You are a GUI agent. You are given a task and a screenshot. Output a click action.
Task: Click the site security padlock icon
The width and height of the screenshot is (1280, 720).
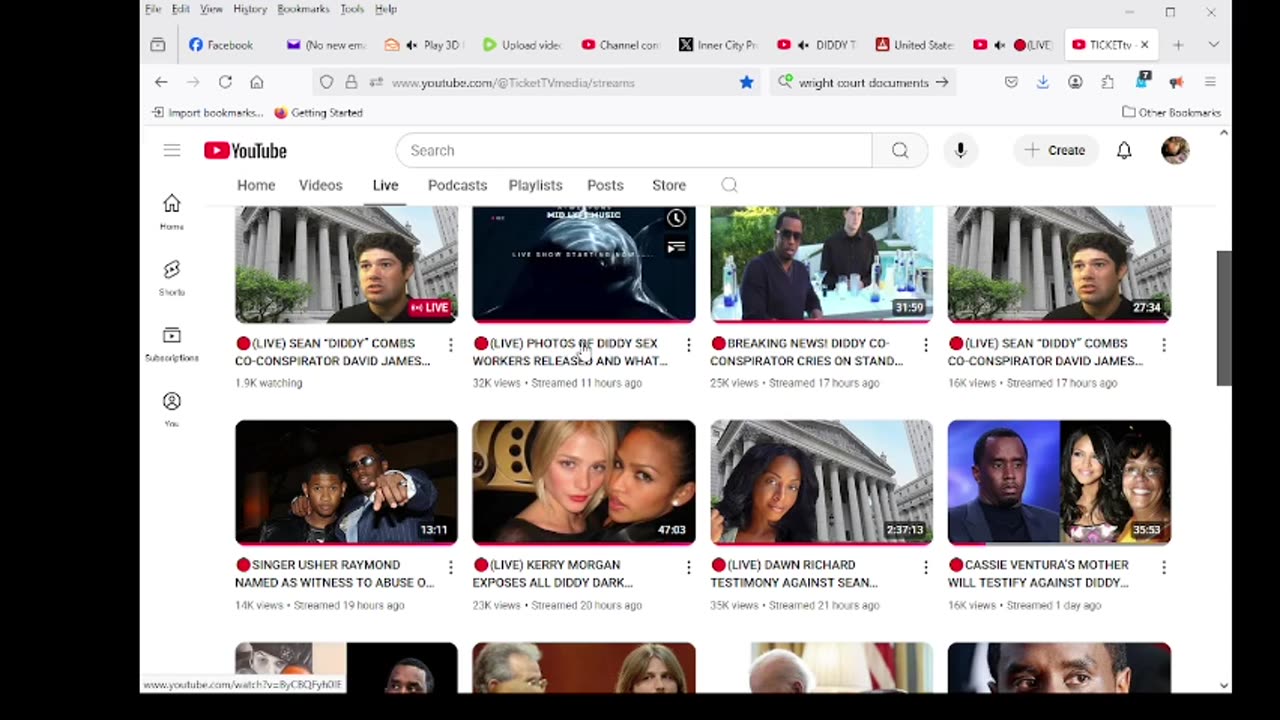[351, 82]
